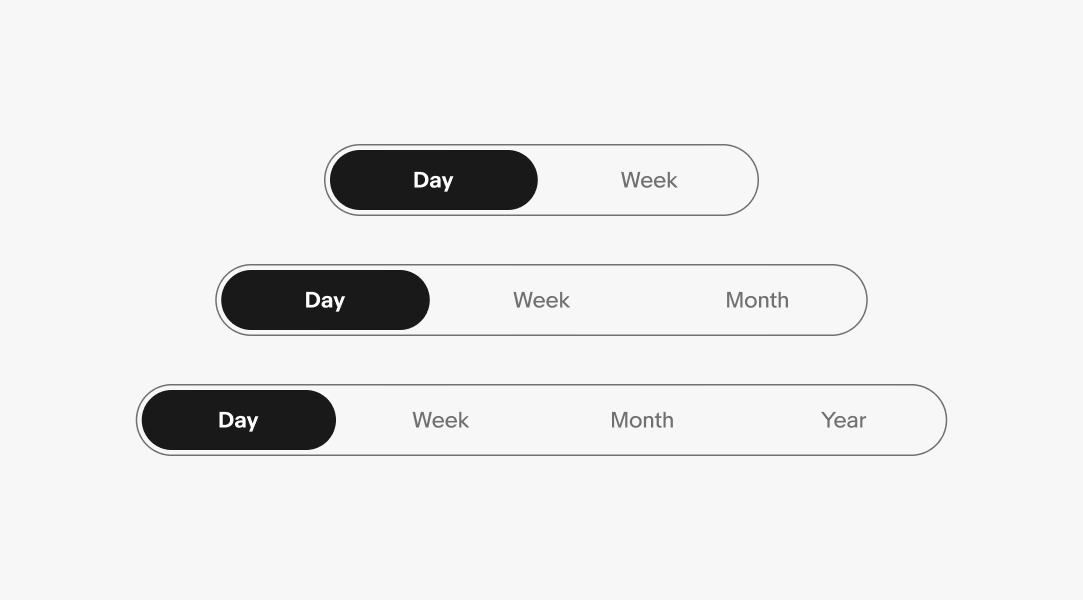
Task: Select the Week label right of the topmost Day
Action: [649, 180]
